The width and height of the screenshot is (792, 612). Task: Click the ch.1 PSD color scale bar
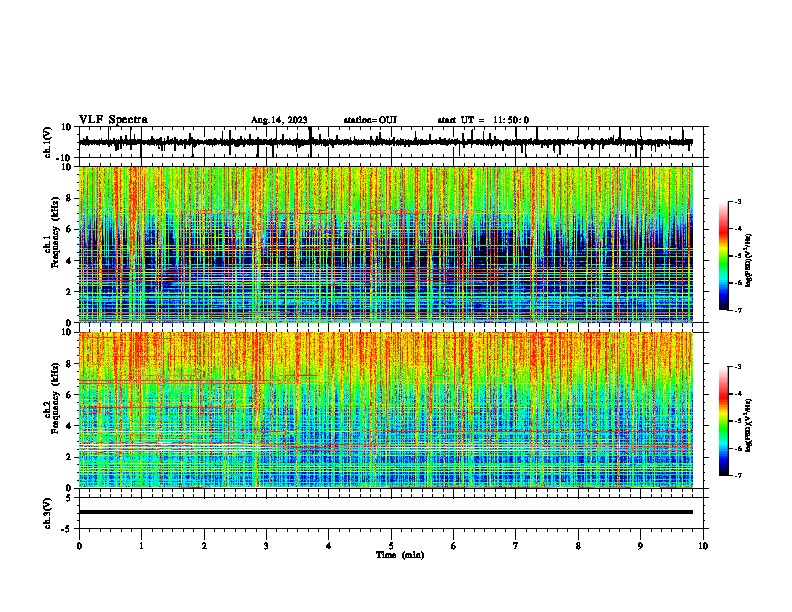point(724,256)
